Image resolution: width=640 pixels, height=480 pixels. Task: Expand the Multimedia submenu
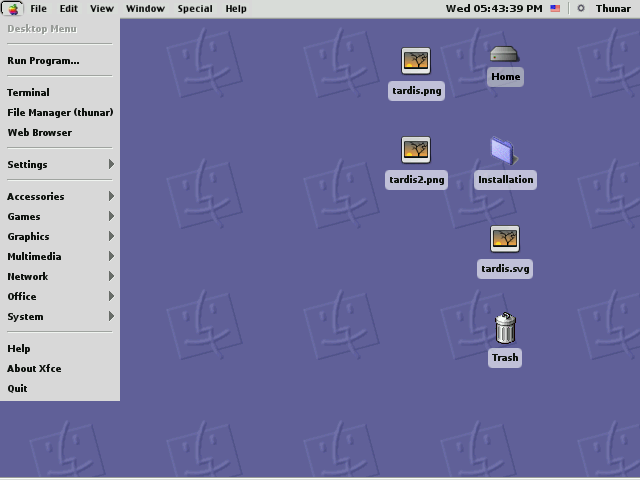(60, 257)
